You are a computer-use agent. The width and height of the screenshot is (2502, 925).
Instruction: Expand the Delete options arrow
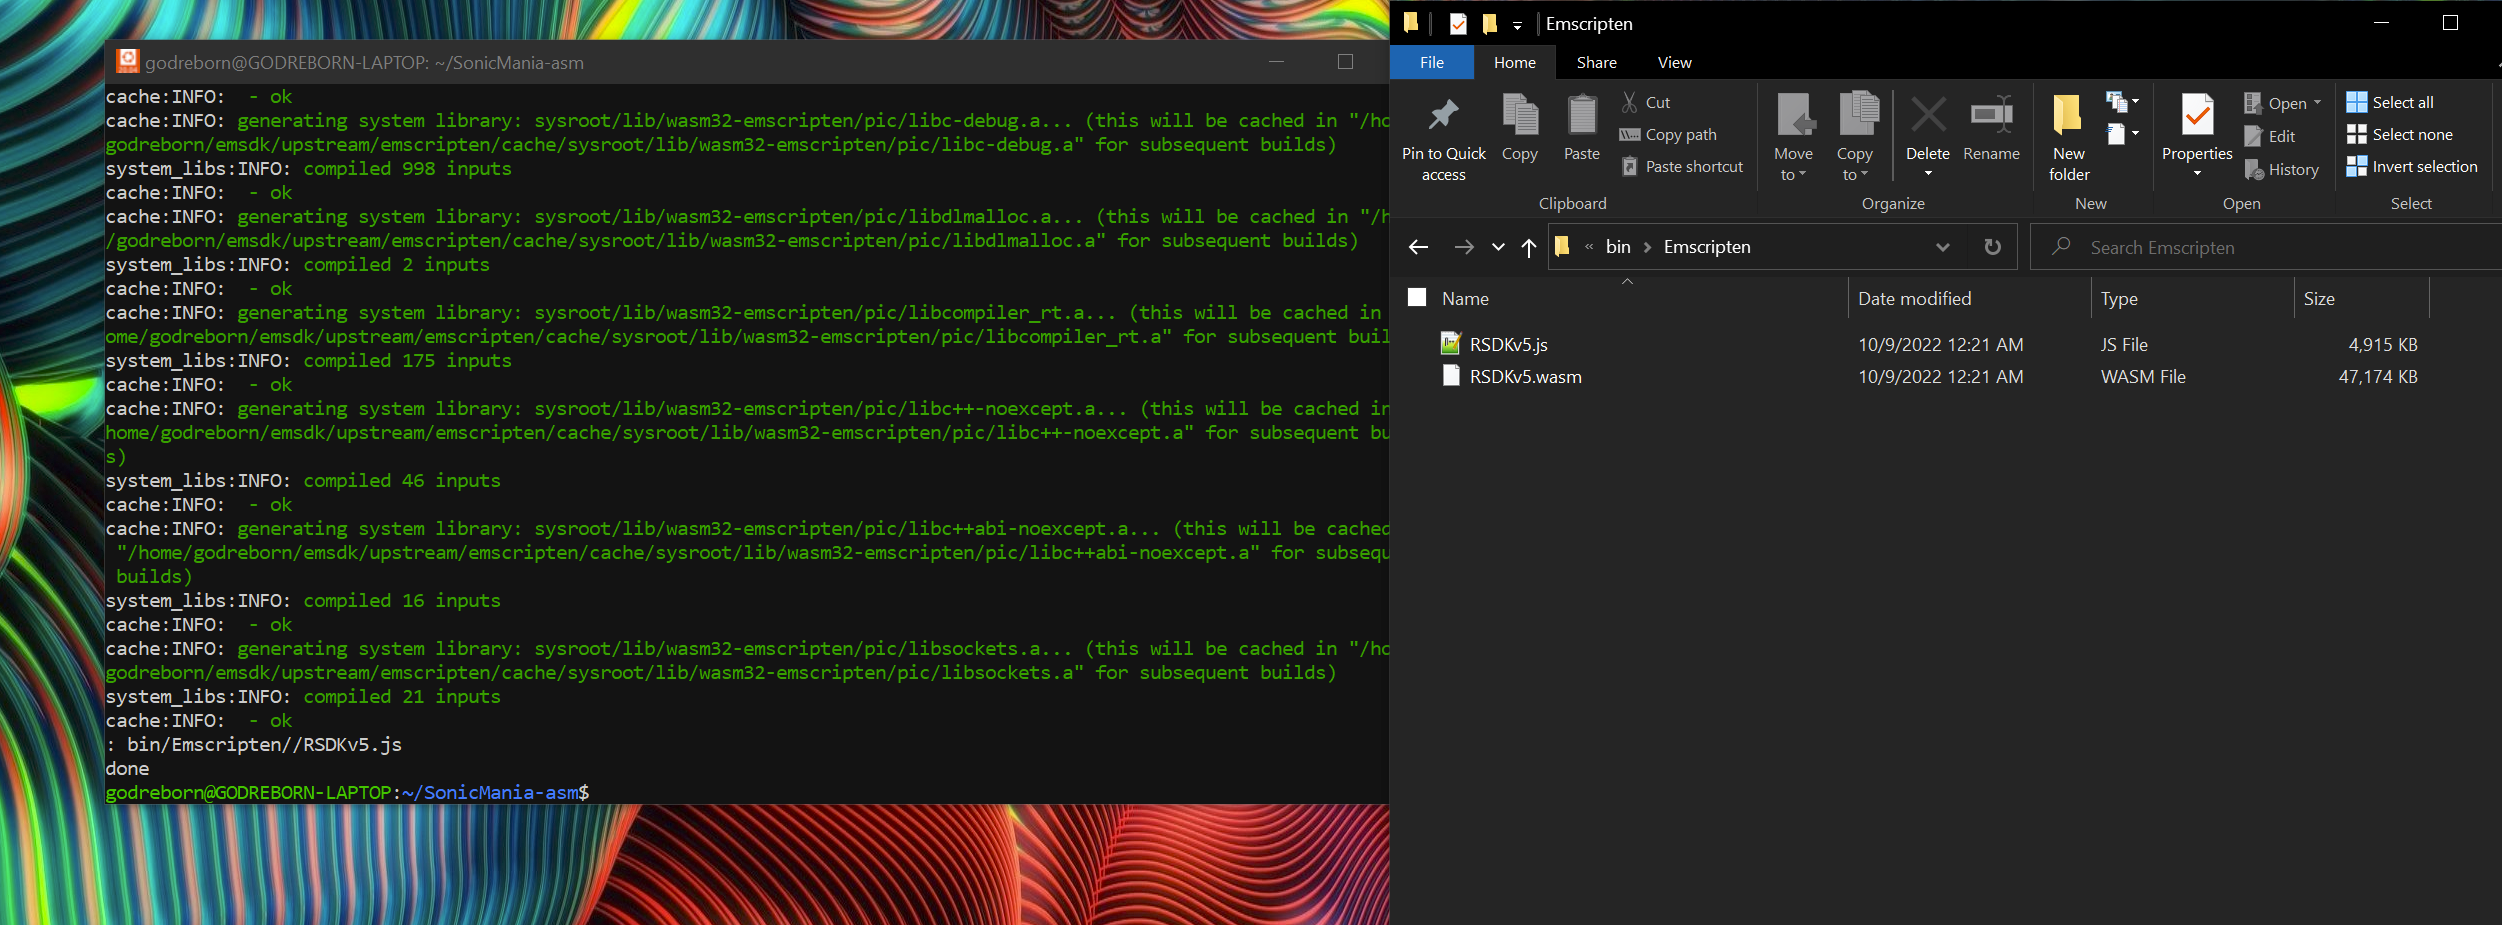pyautogui.click(x=1928, y=174)
